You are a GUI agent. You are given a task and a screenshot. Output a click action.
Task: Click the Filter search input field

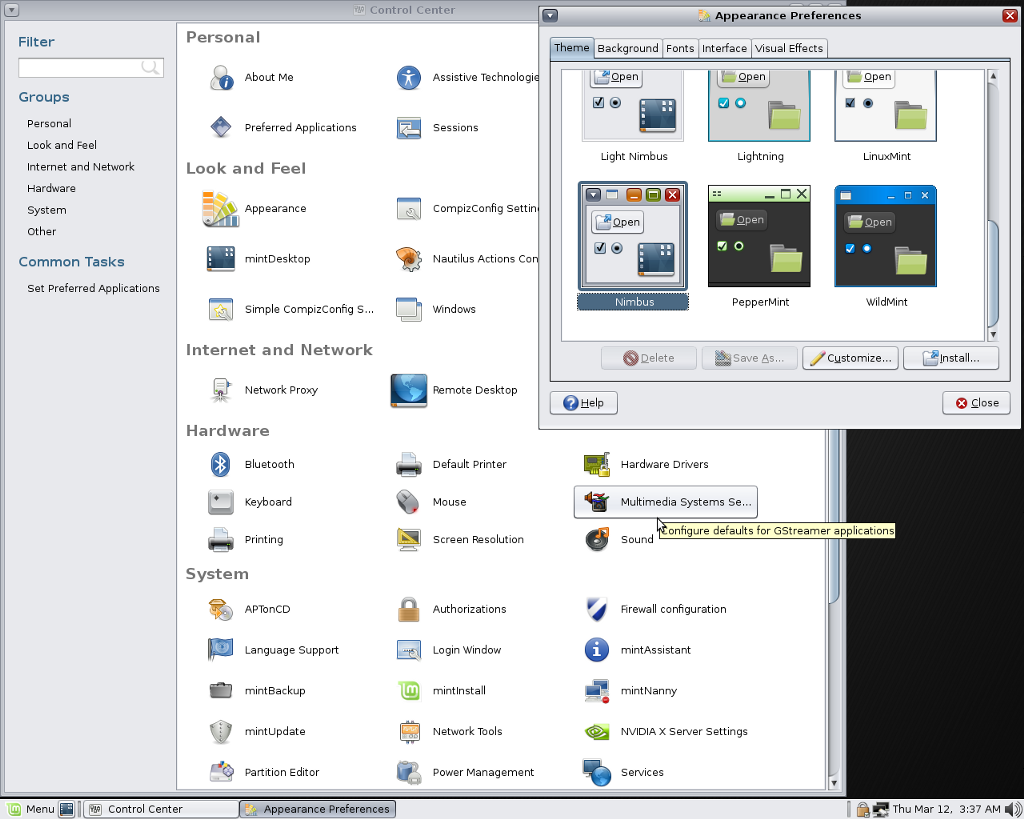91,67
